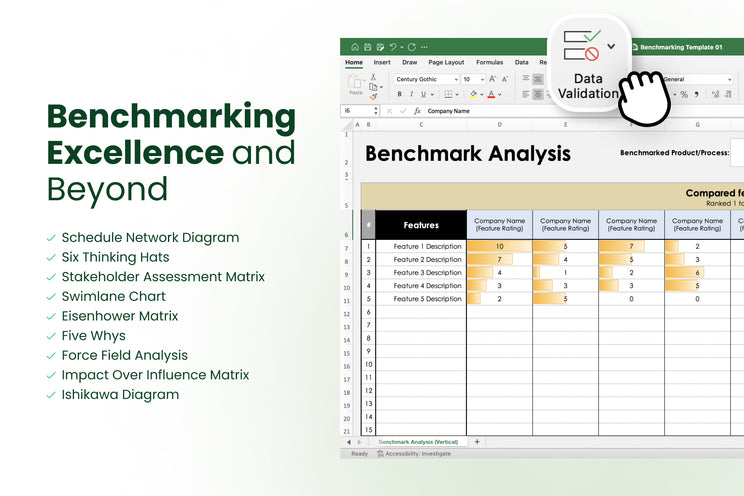Screen dimensions: 744x496
Task: Click the Undo arrow in title bar
Action: click(x=392, y=46)
